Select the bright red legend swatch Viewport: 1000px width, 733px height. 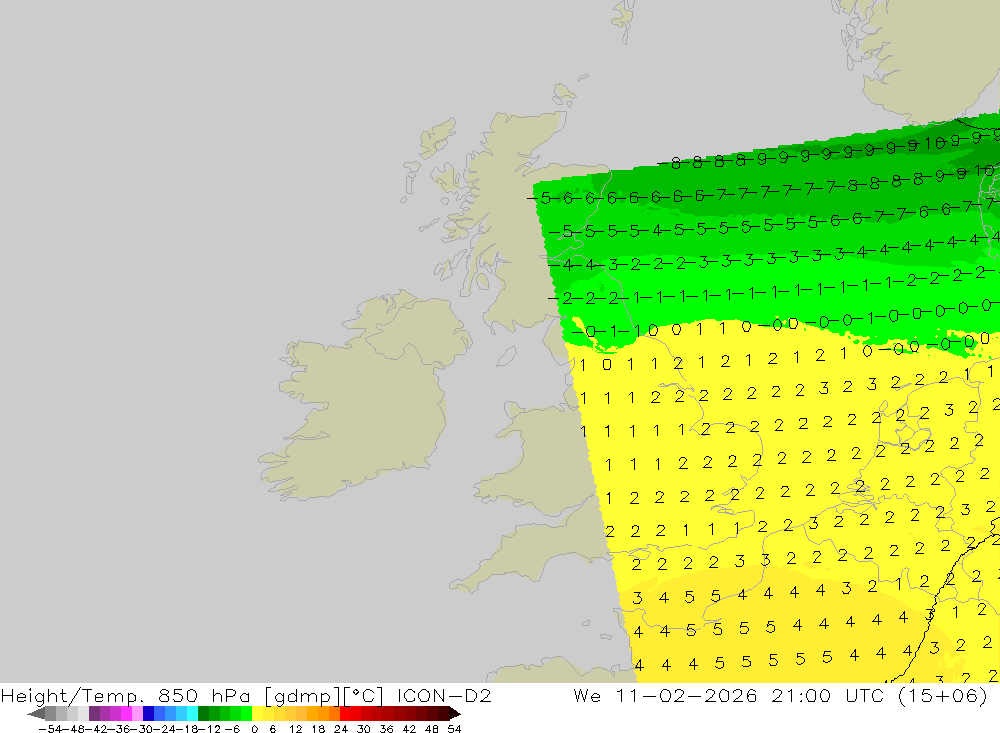pos(345,713)
